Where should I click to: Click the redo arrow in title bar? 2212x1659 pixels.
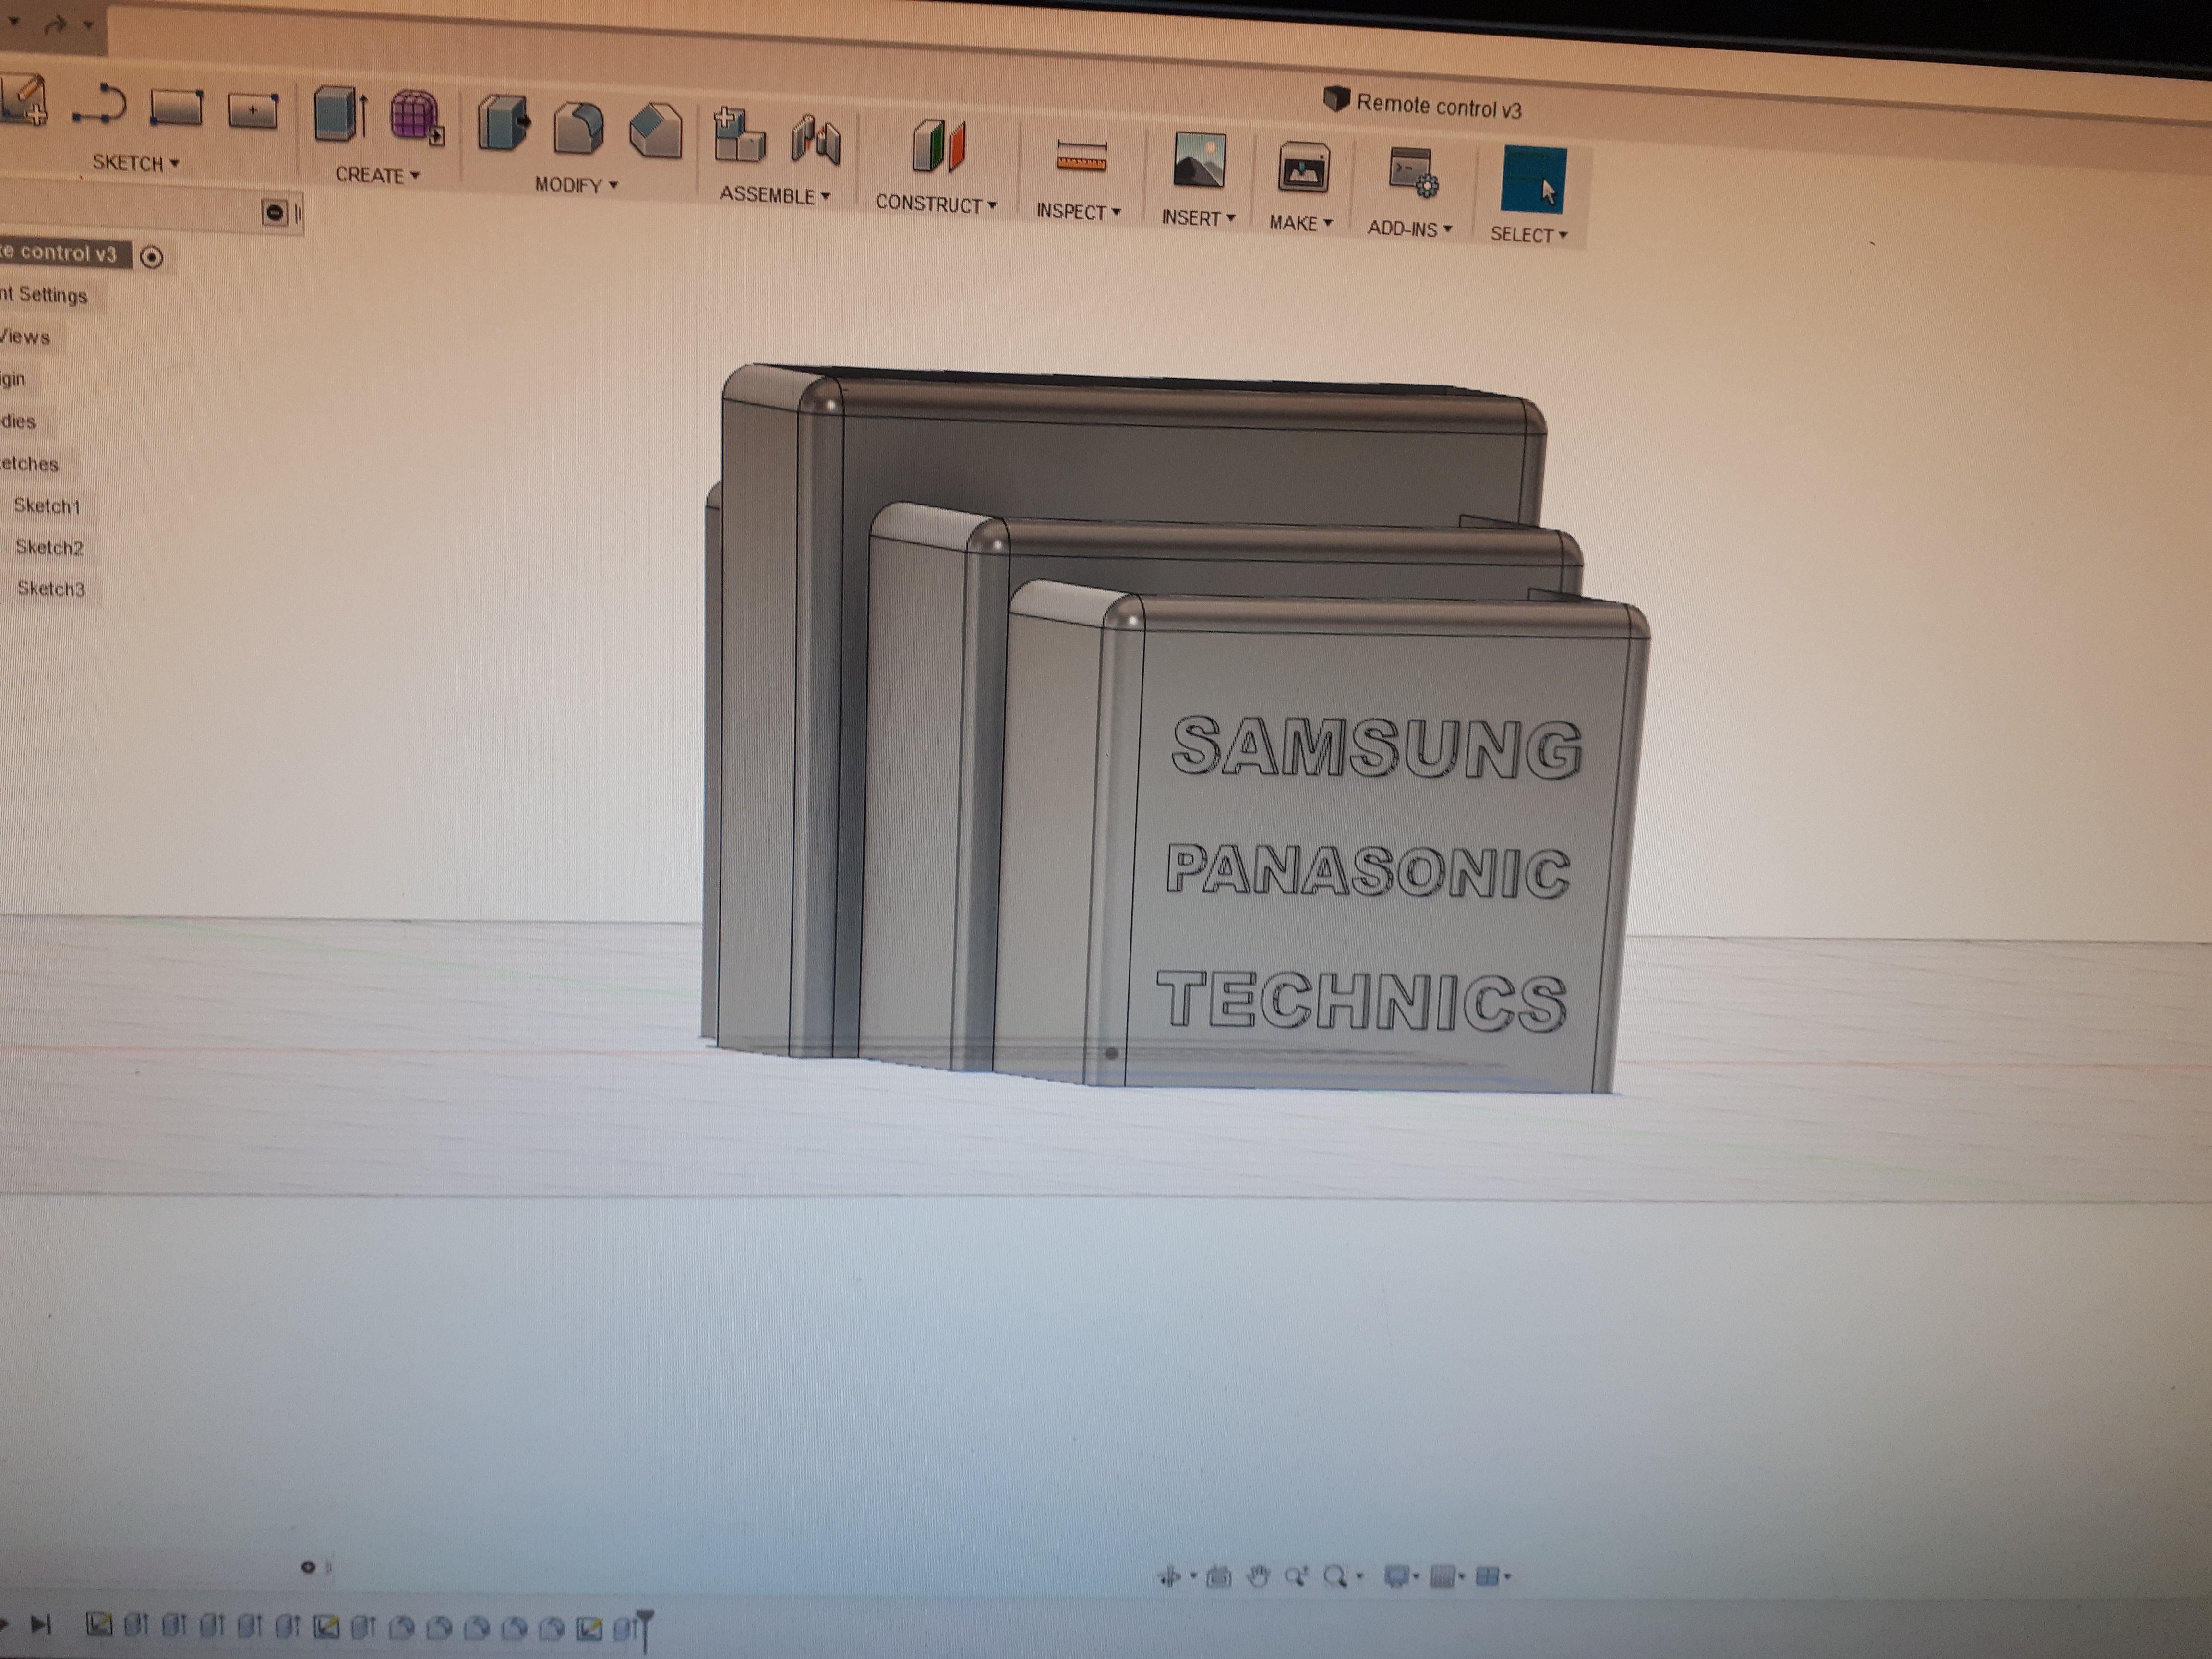(56, 24)
